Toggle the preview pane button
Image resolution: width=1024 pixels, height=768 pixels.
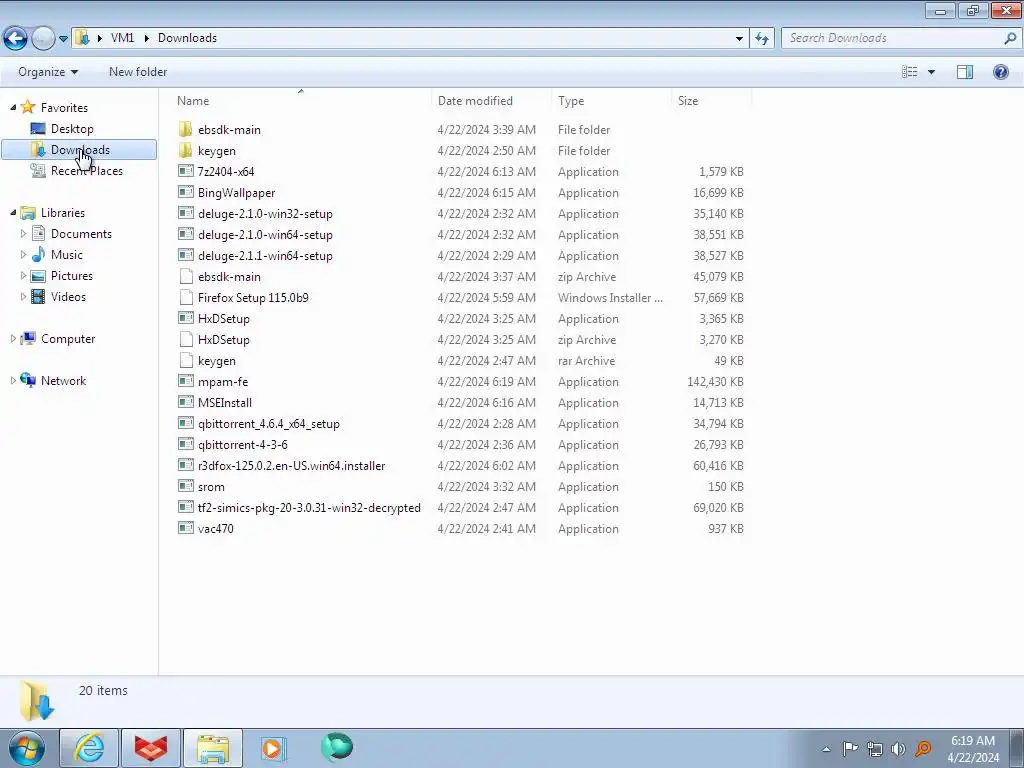[x=965, y=72]
